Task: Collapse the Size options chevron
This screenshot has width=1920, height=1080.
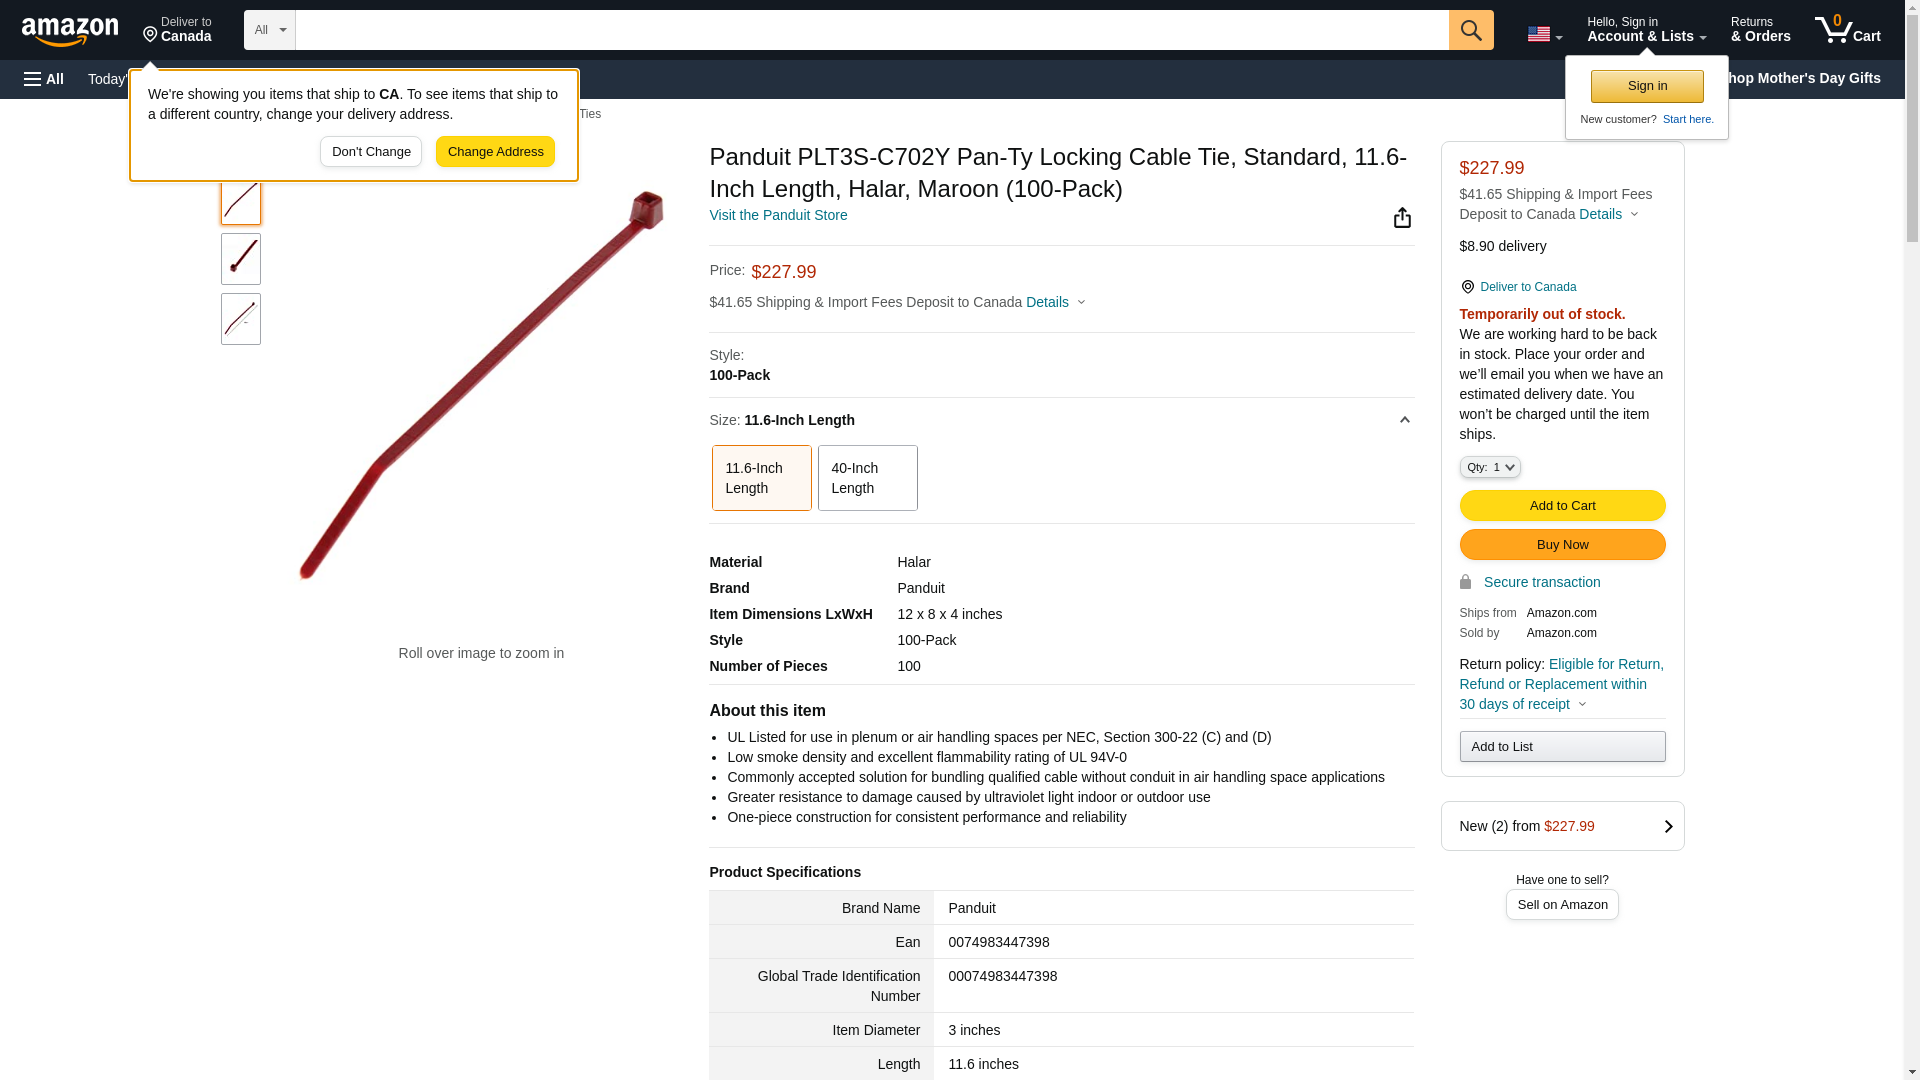Action: 1404,420
